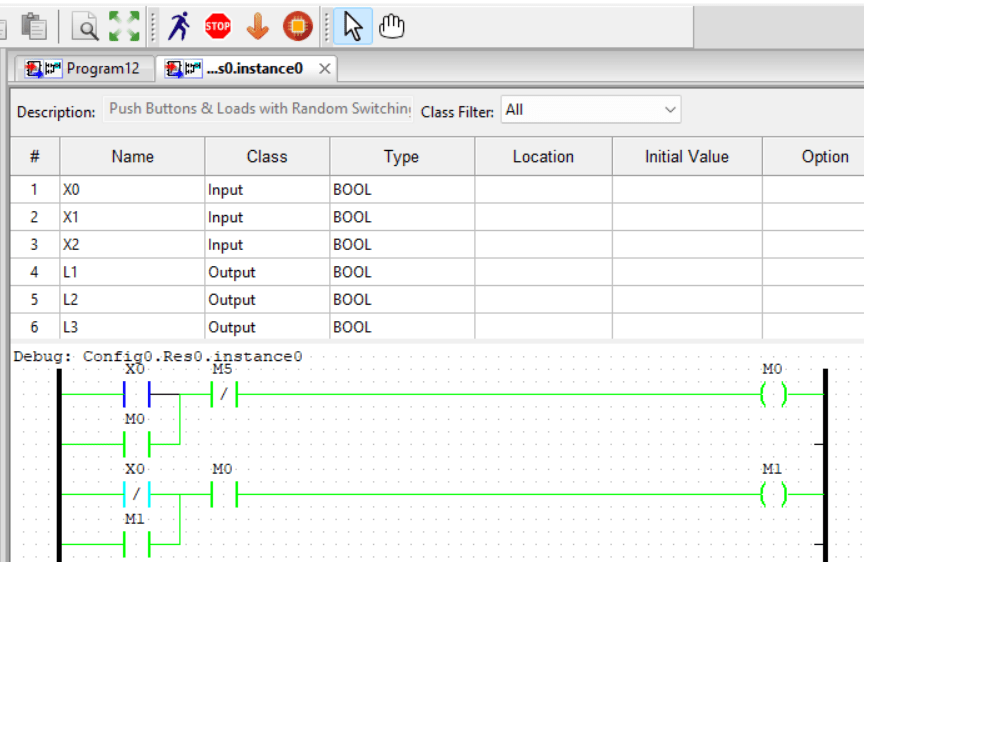Activate the arrow selection tool
The height and width of the screenshot is (750, 1000).
point(351,26)
